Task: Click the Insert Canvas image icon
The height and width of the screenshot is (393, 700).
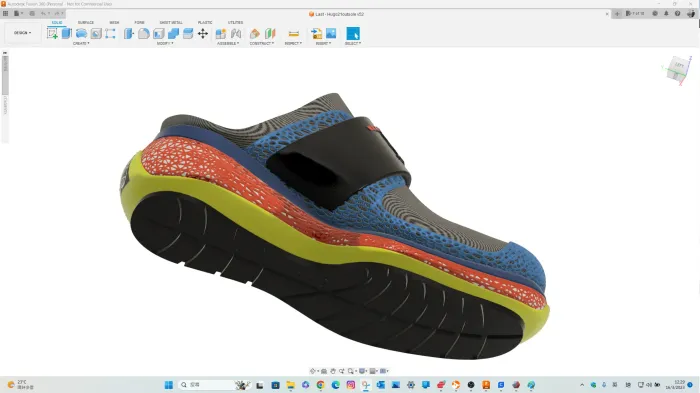Action: pos(331,33)
